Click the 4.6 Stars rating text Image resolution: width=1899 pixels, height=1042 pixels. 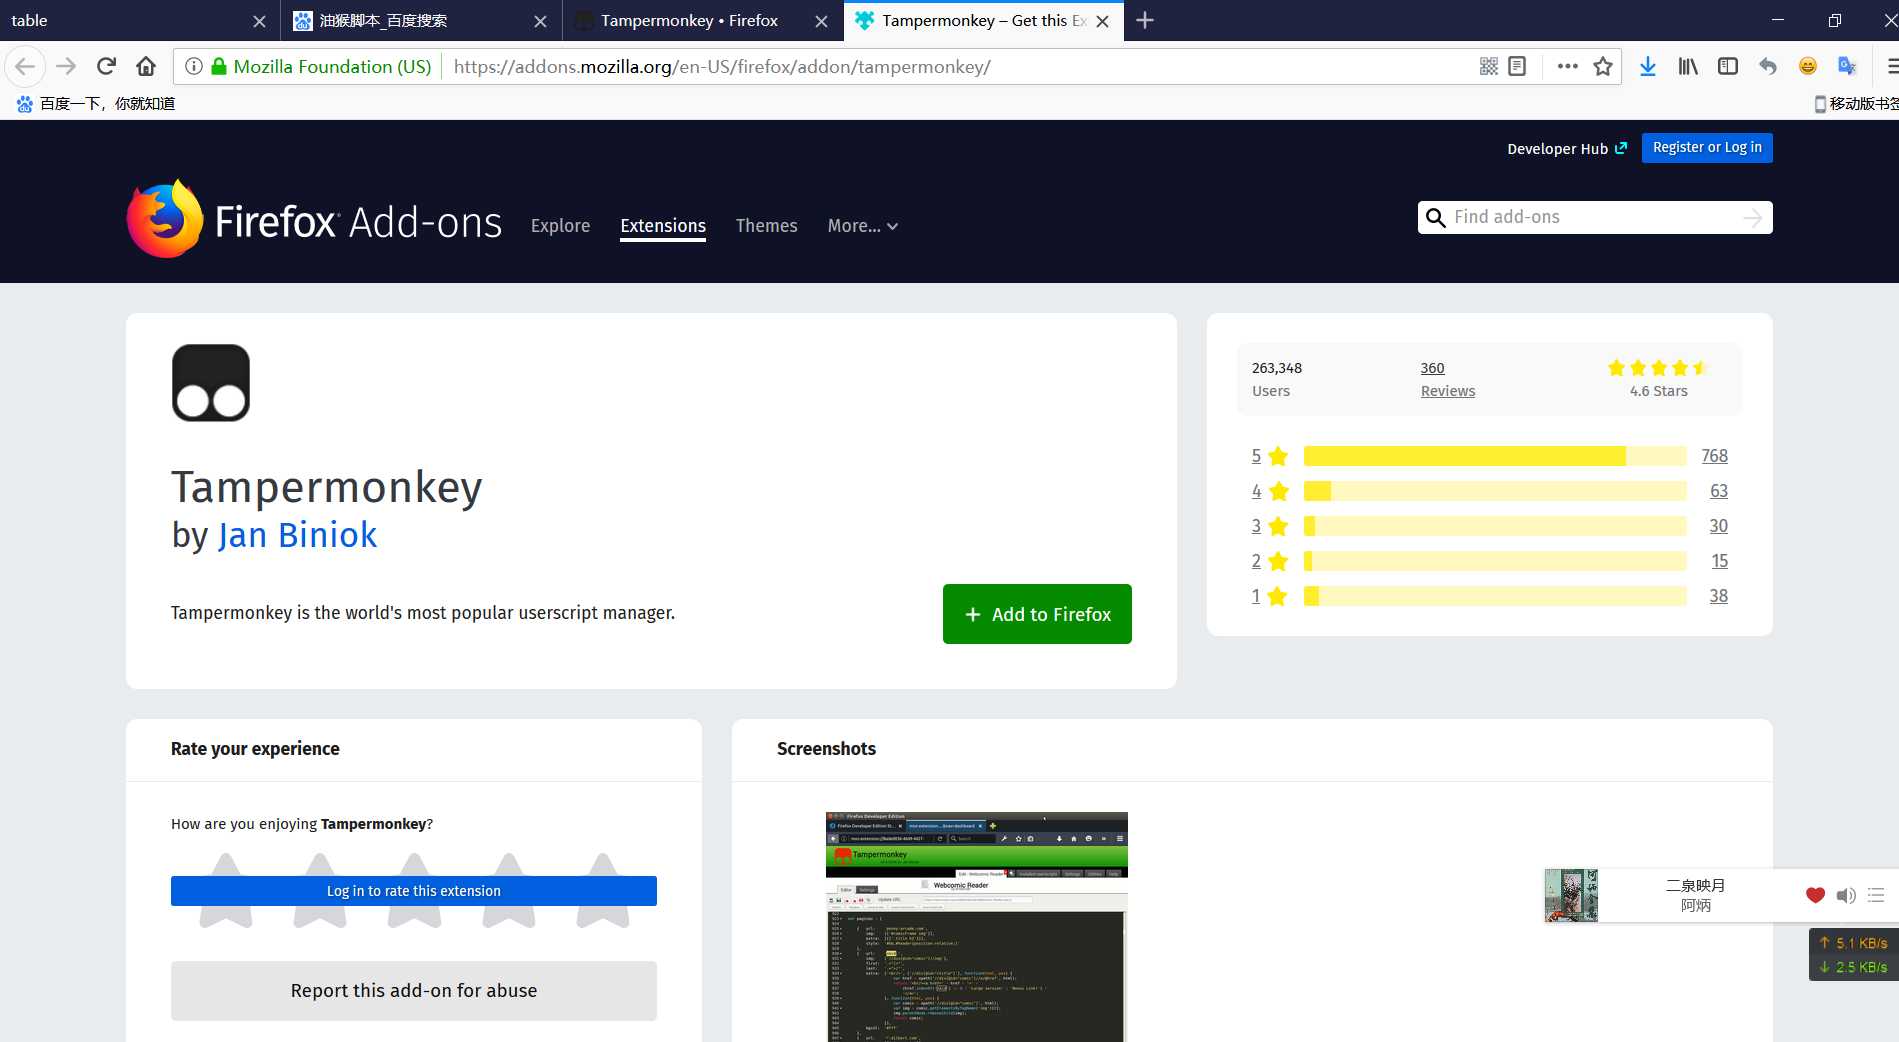point(1658,391)
